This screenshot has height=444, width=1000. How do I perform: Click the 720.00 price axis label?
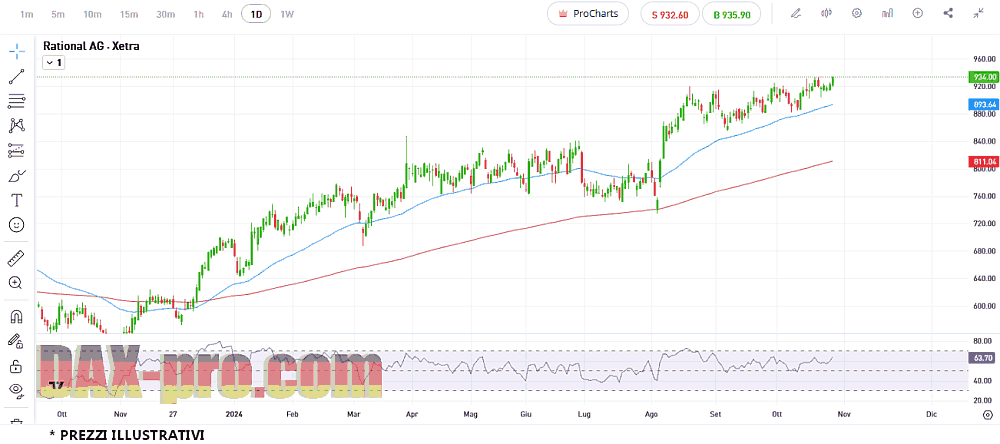click(985, 223)
